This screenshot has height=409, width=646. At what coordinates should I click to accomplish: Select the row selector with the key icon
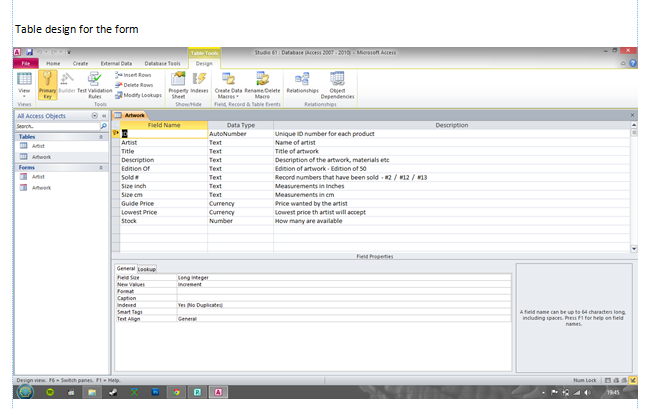116,134
